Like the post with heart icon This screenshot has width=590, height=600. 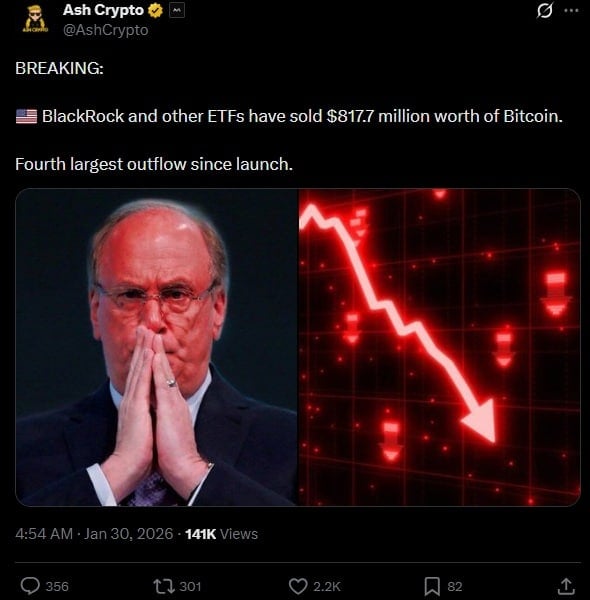click(298, 586)
